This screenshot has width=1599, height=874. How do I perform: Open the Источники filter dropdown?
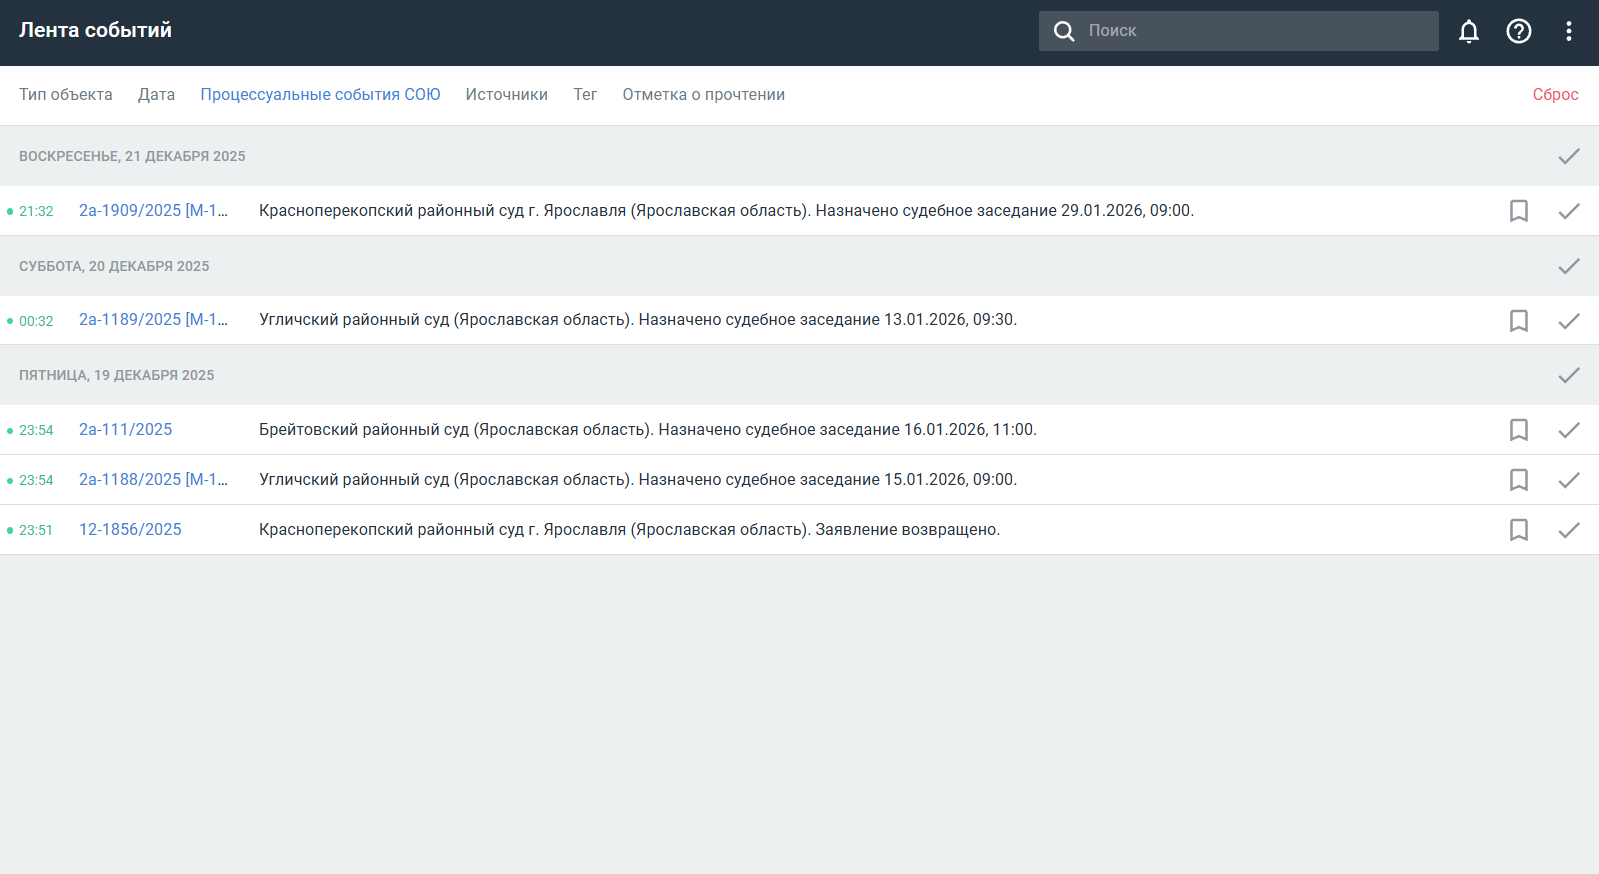tap(506, 95)
